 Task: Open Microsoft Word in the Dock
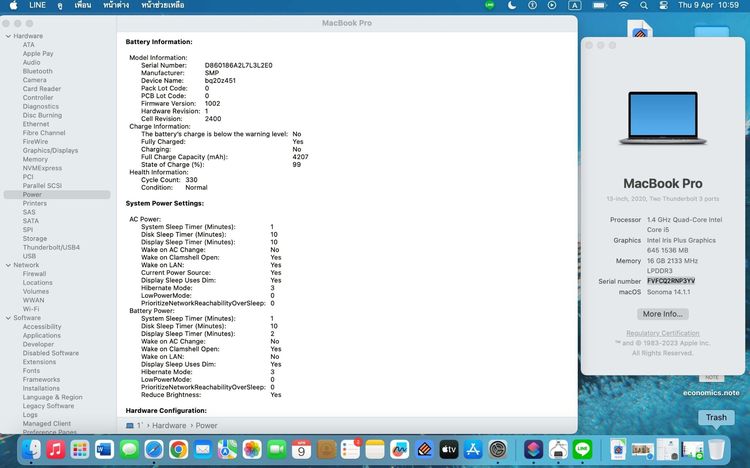tap(104, 450)
